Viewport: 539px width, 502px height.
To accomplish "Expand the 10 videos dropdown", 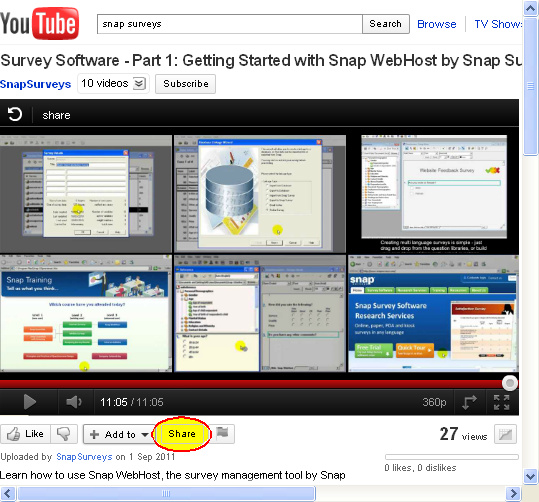I will tap(113, 84).
